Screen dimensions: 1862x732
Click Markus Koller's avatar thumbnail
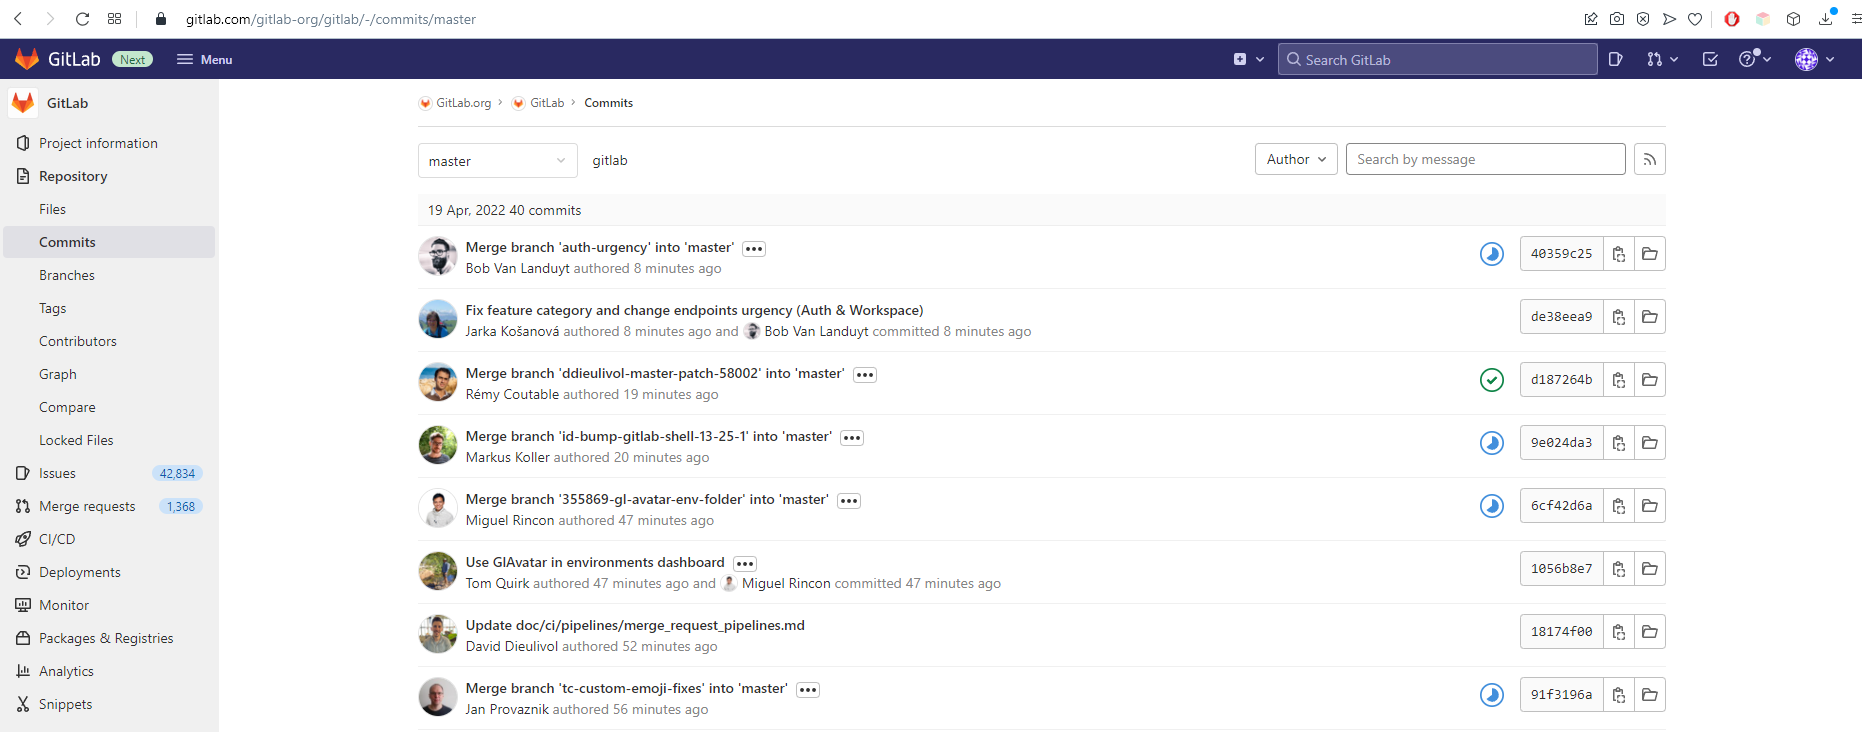coord(438,445)
